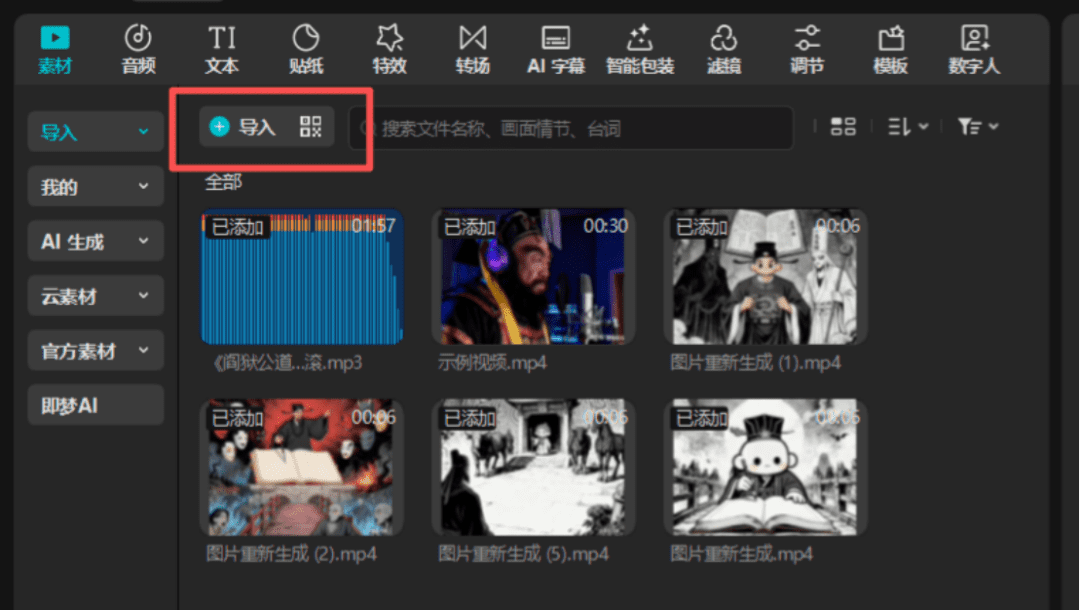Viewport: 1080px width, 610px height.
Task: Select the 文本 (Text) tool icon
Action: [x=222, y=40]
